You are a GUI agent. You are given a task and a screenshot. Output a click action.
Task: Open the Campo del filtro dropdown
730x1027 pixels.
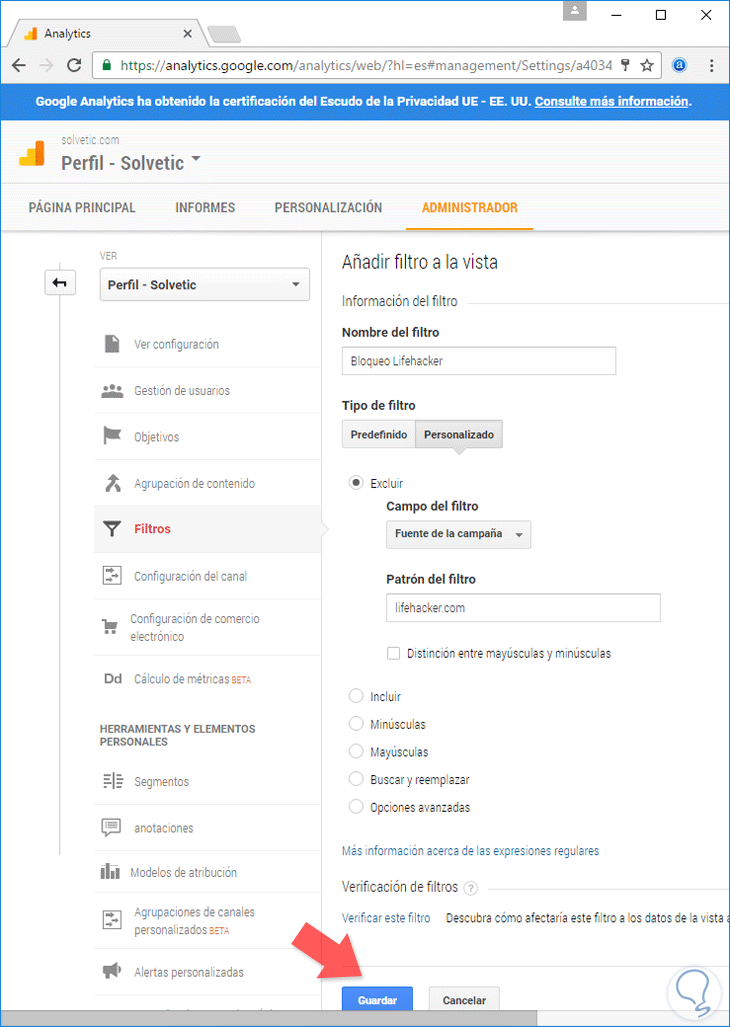point(459,535)
